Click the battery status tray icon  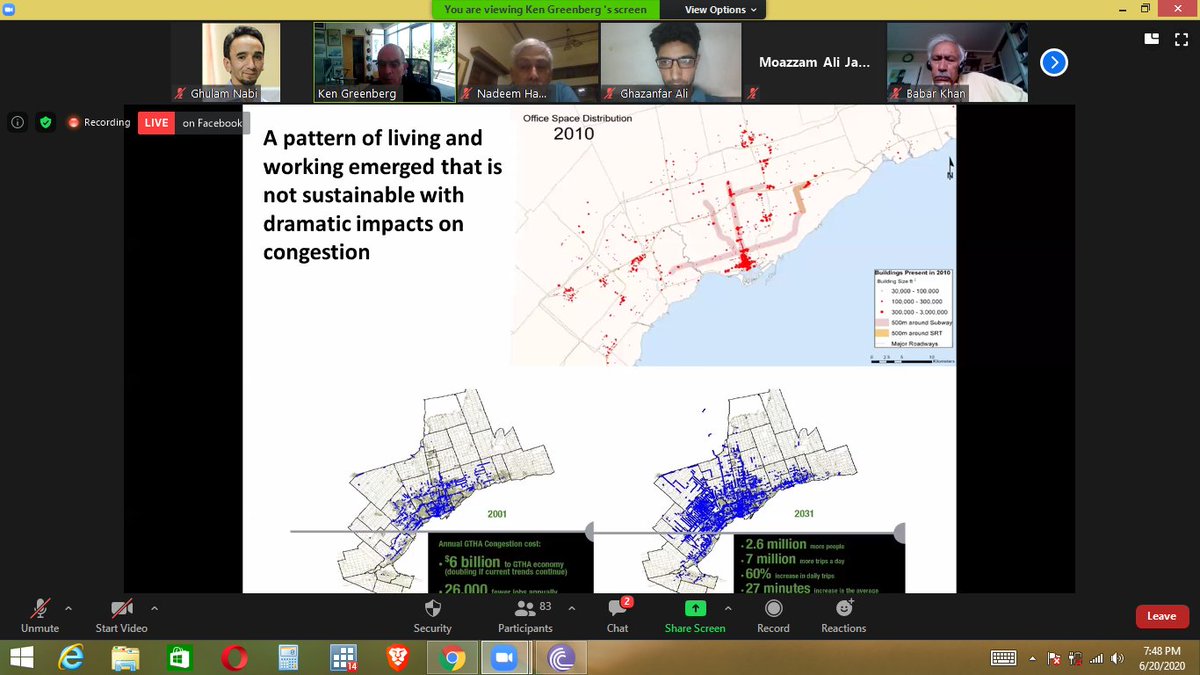[1075, 657]
